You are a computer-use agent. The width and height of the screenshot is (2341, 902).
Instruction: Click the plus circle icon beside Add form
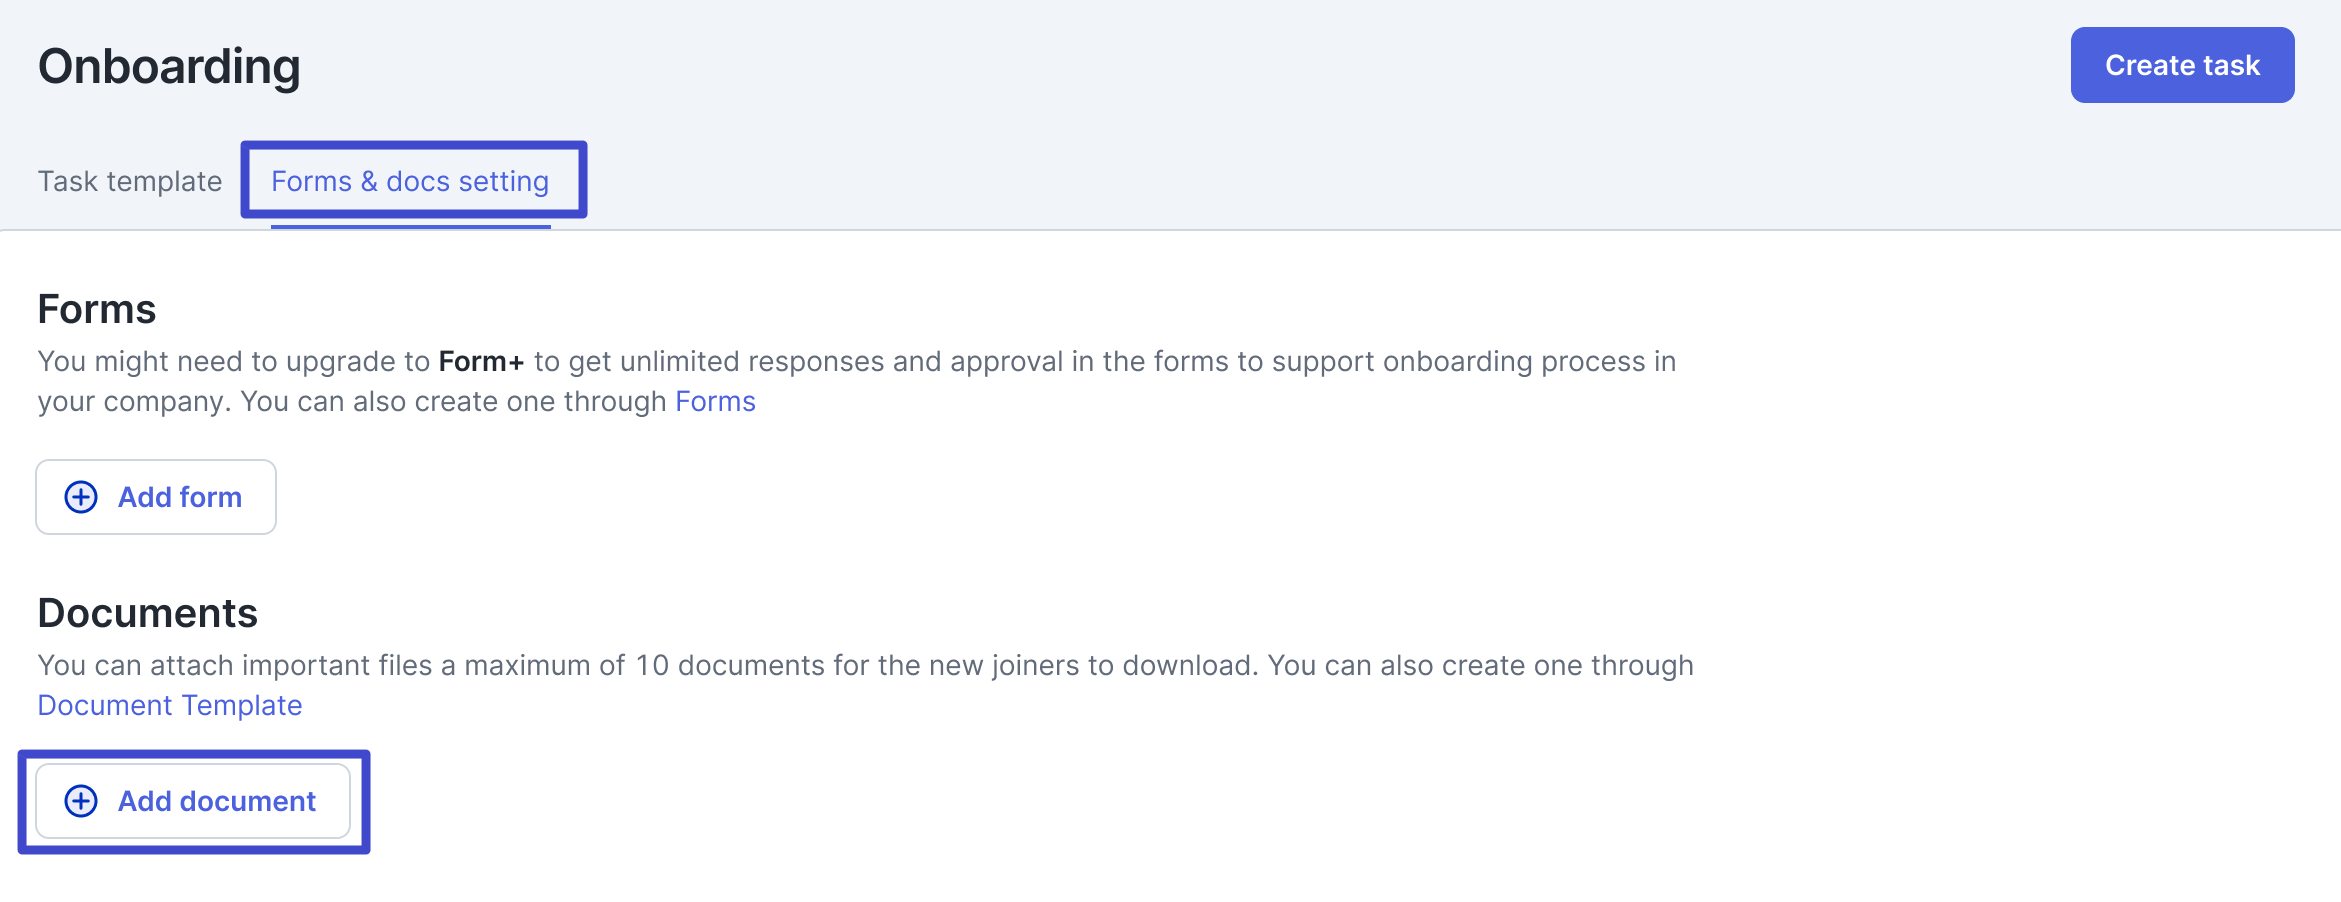tap(81, 497)
